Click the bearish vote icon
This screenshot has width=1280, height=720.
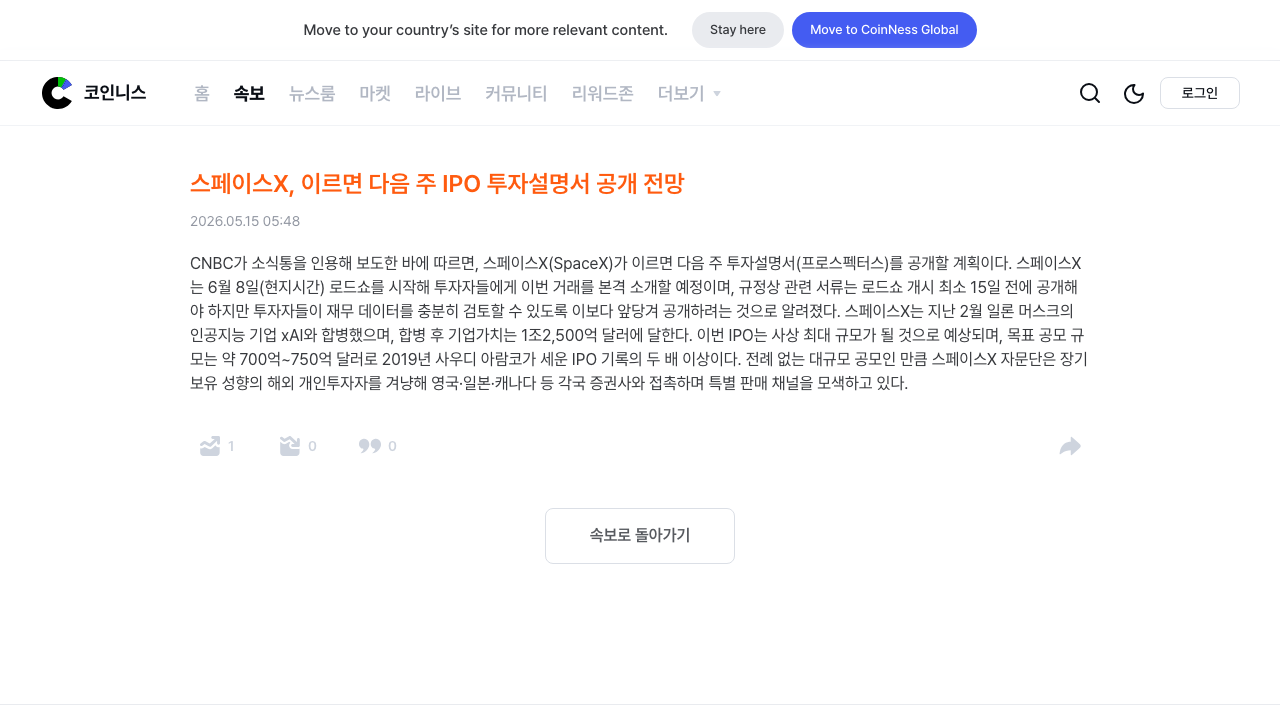pyautogui.click(x=290, y=446)
